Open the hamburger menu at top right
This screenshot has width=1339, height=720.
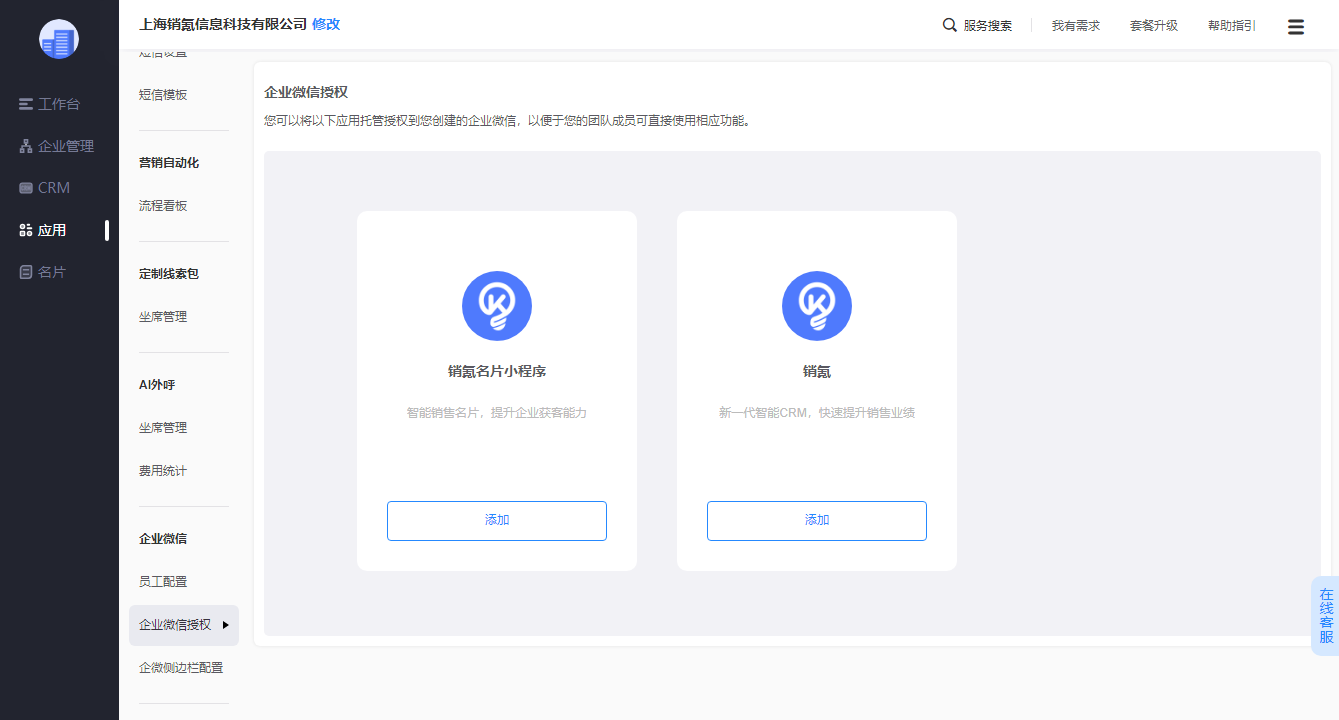[x=1296, y=27]
